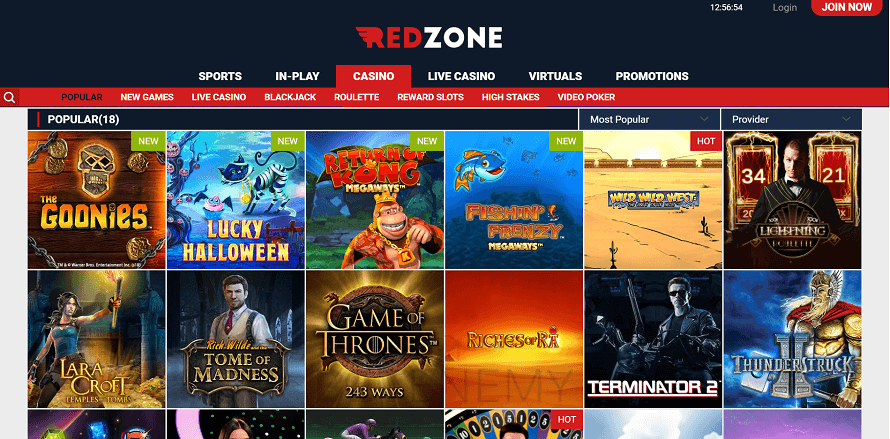
Task: Expand the Most Popular sort dropdown
Action: click(x=649, y=119)
